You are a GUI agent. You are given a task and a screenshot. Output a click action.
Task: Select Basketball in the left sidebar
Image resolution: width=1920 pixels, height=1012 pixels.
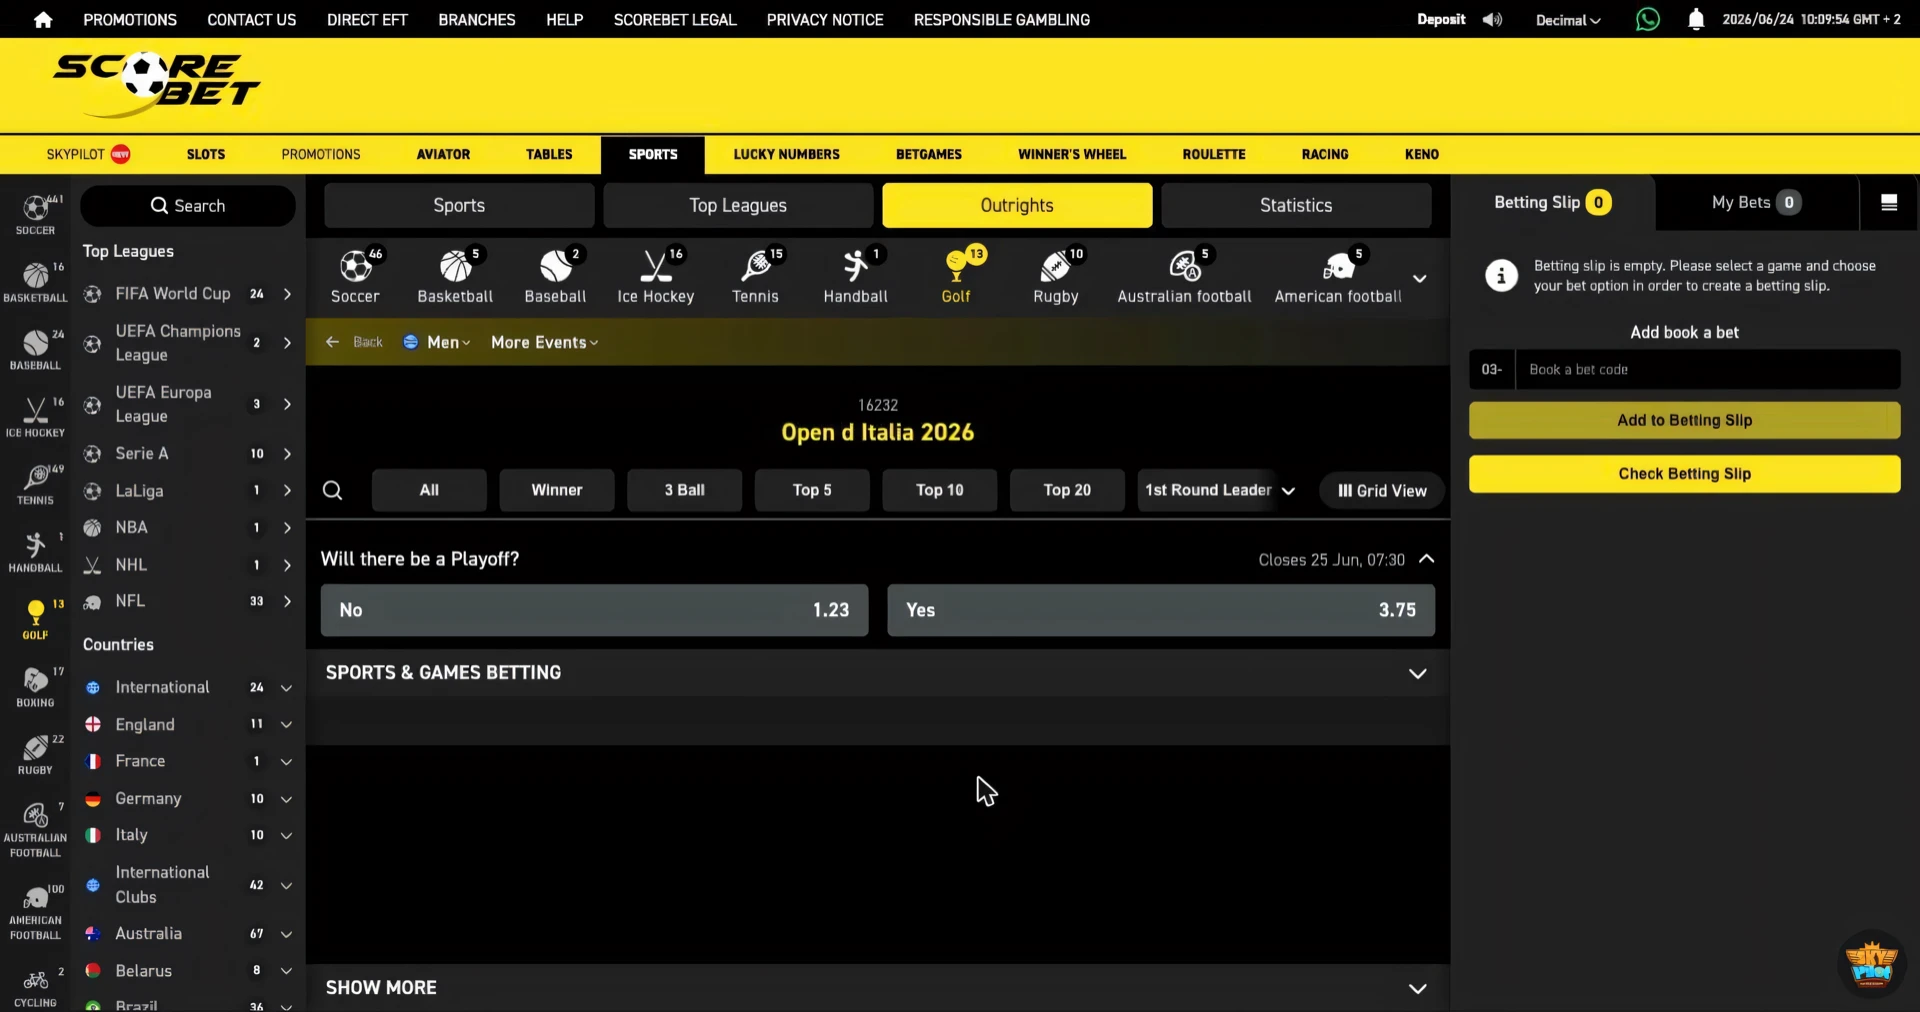(x=35, y=282)
